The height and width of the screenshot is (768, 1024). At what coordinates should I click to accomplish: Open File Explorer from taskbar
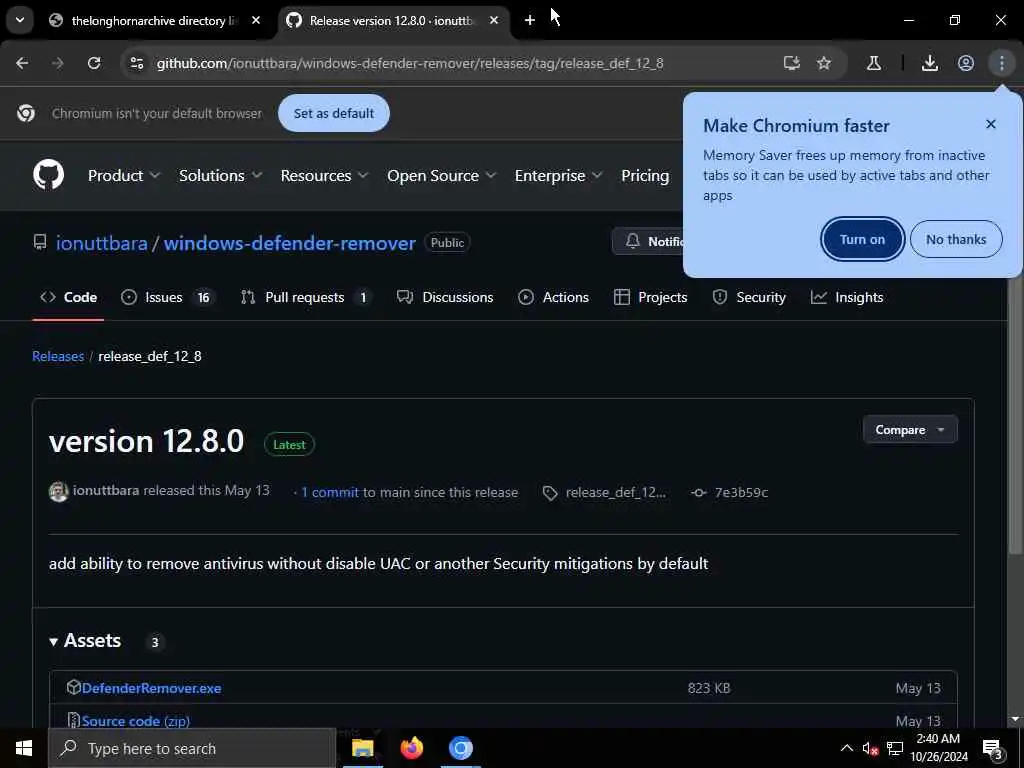click(x=362, y=748)
